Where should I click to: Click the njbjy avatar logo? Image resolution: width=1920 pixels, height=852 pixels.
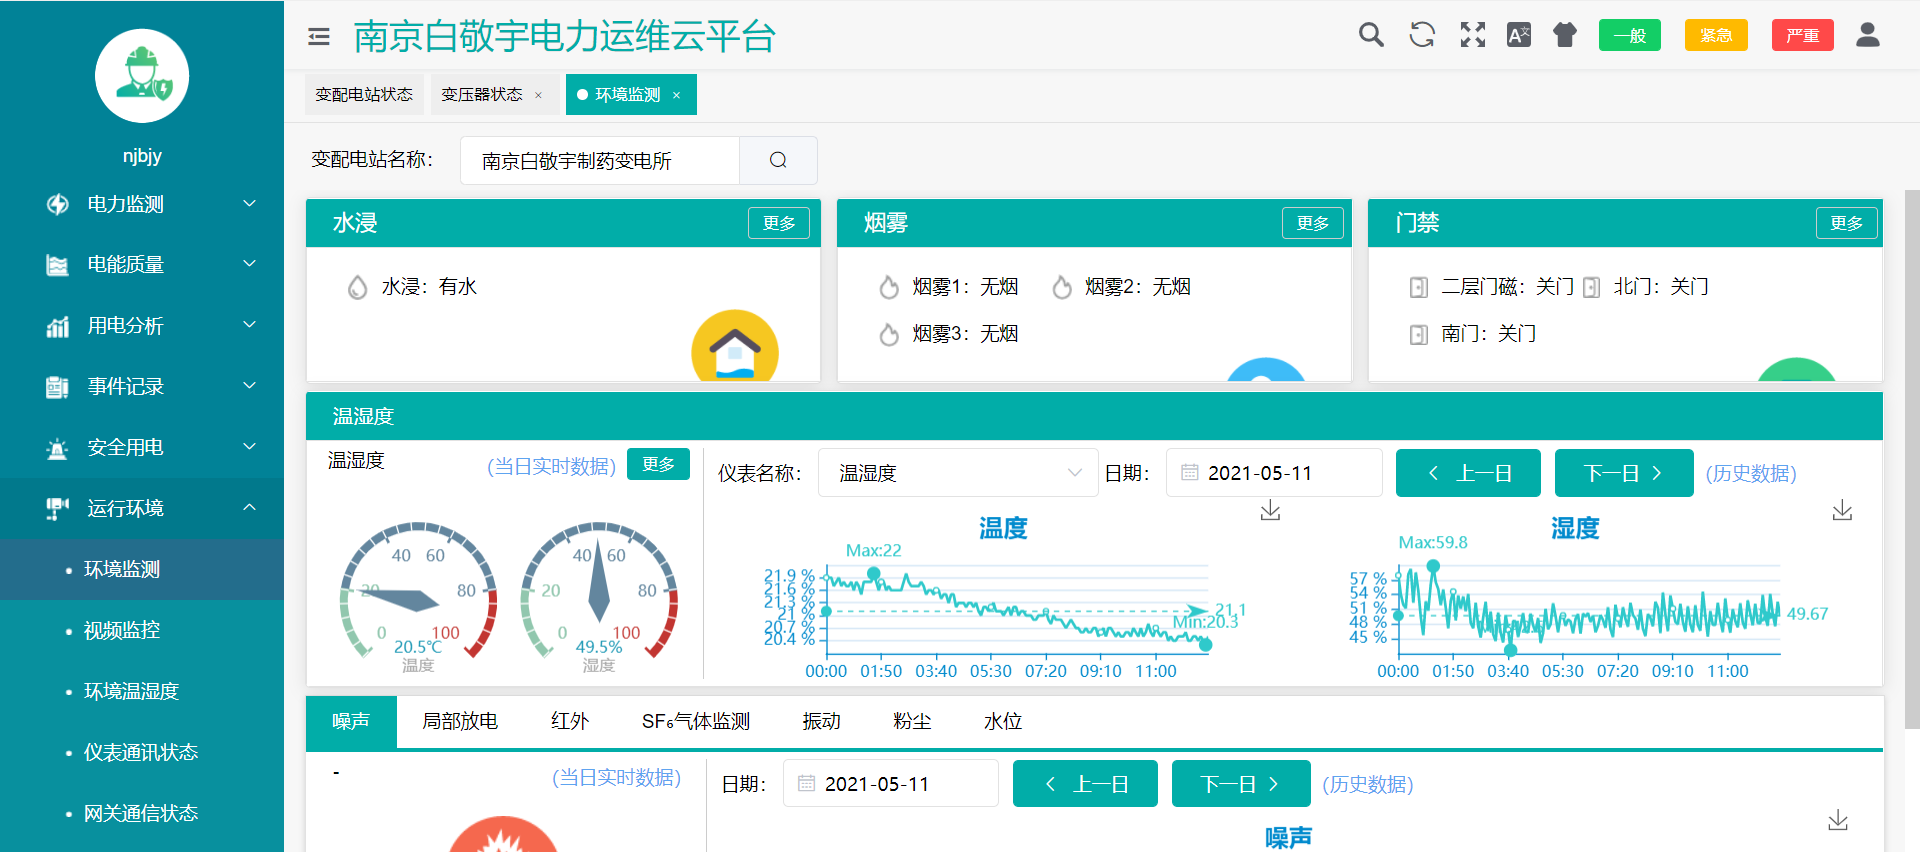(x=142, y=76)
